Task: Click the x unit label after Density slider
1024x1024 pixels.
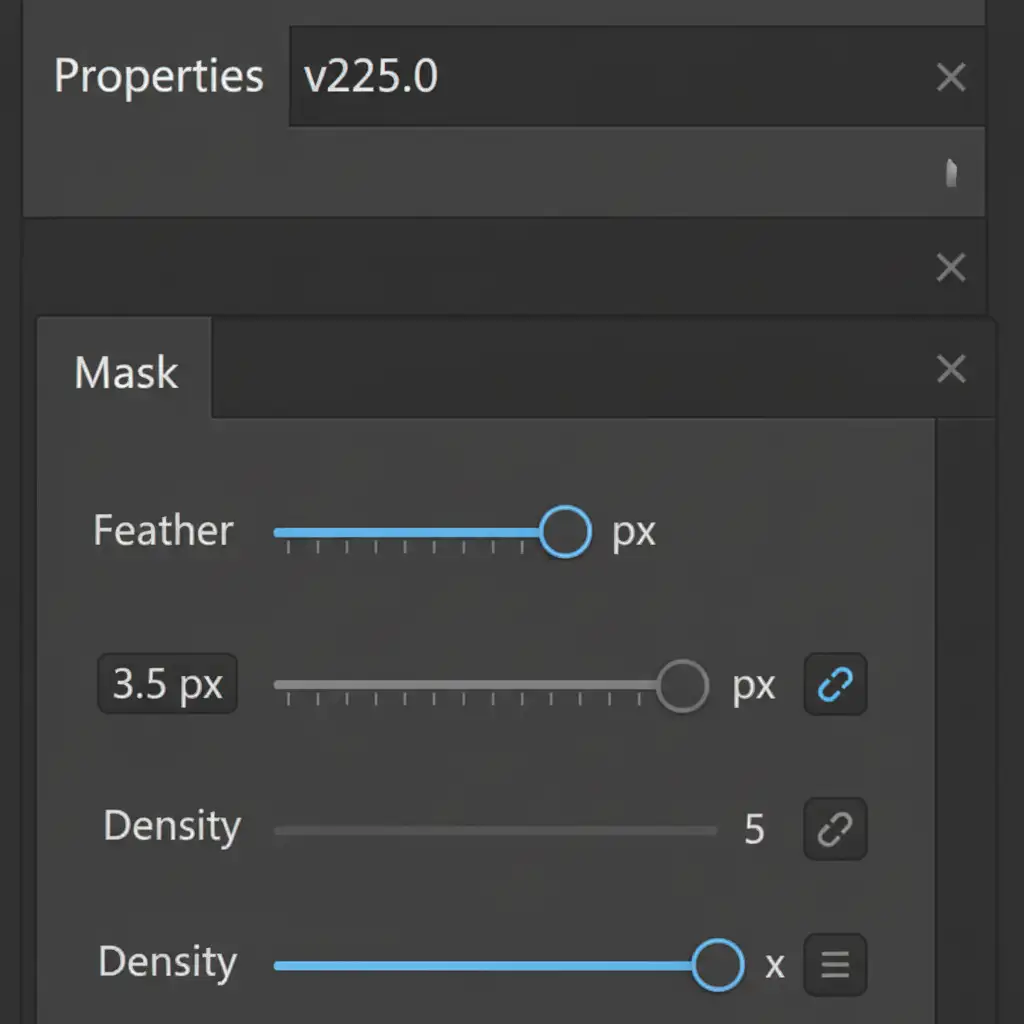Action: [x=774, y=966]
